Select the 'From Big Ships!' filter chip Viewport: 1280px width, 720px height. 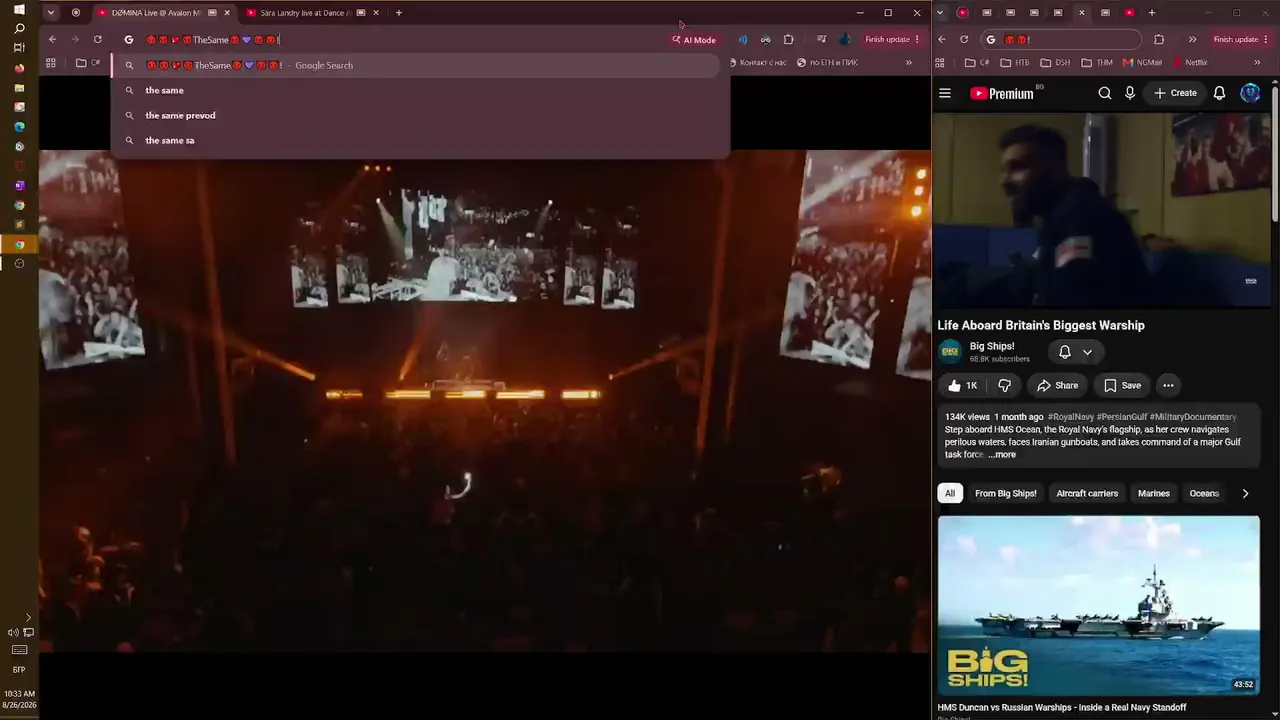point(1006,493)
